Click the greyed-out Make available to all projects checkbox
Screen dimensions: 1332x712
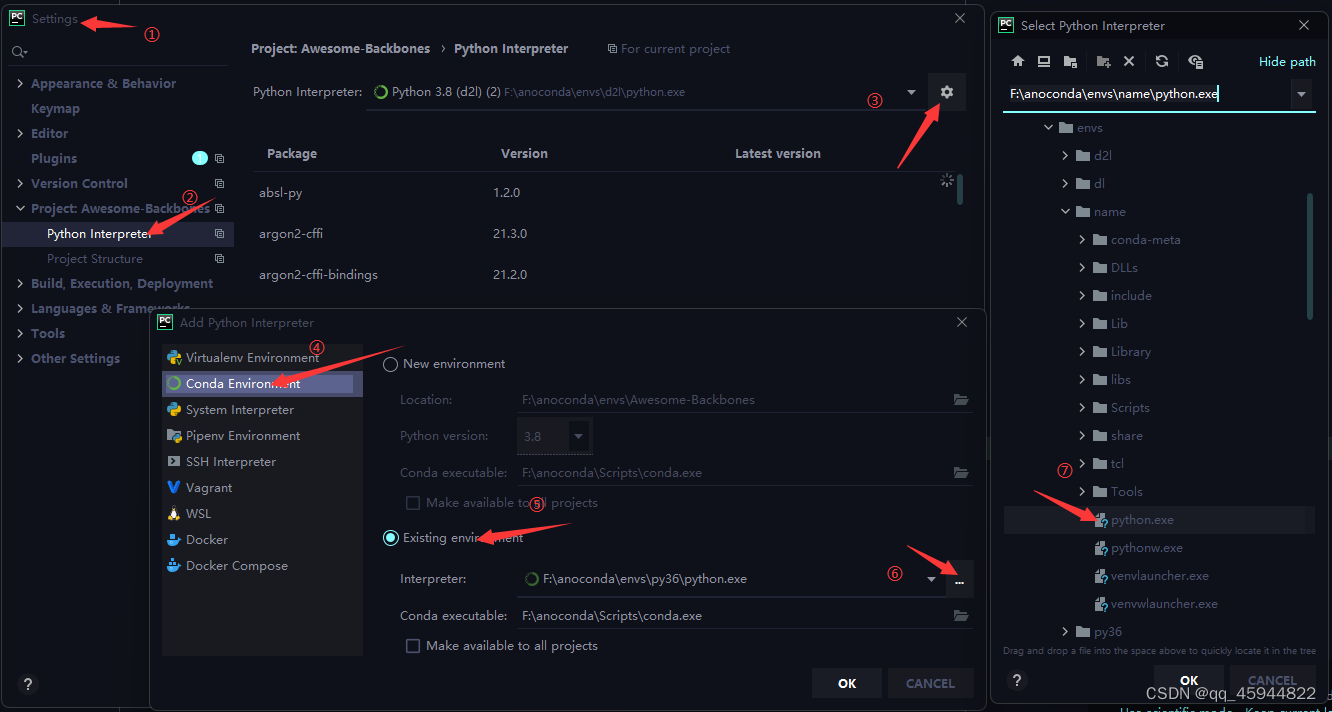click(x=413, y=503)
